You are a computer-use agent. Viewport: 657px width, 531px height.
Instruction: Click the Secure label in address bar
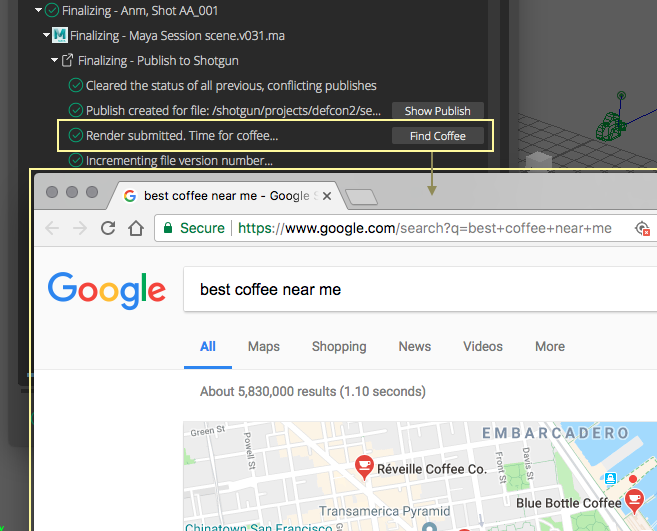tap(202, 228)
